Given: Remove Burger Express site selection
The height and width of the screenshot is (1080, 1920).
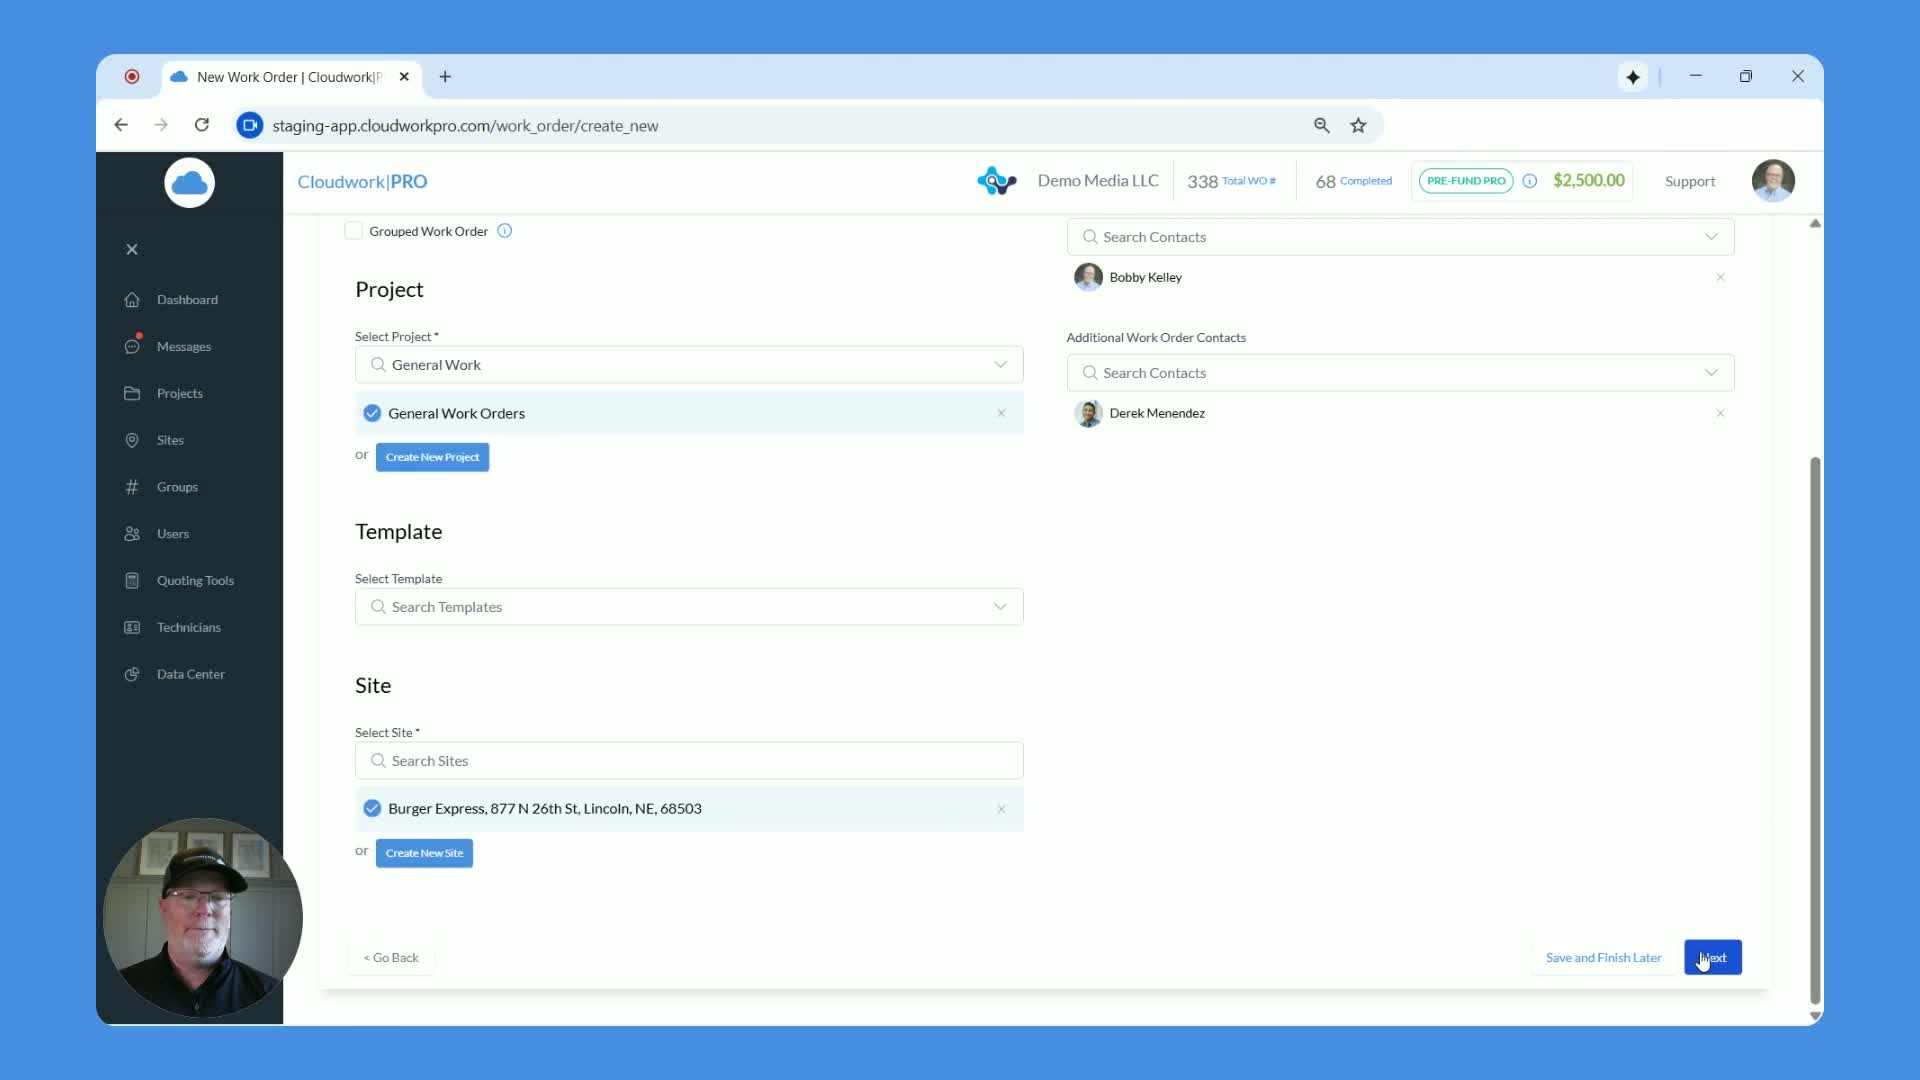Looking at the screenshot, I should tap(1001, 809).
